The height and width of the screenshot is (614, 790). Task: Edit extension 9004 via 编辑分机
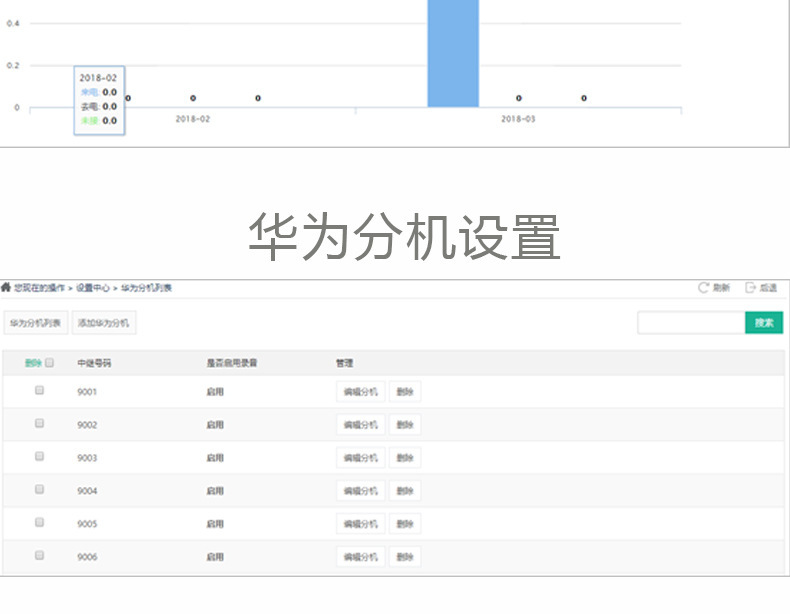tap(361, 491)
